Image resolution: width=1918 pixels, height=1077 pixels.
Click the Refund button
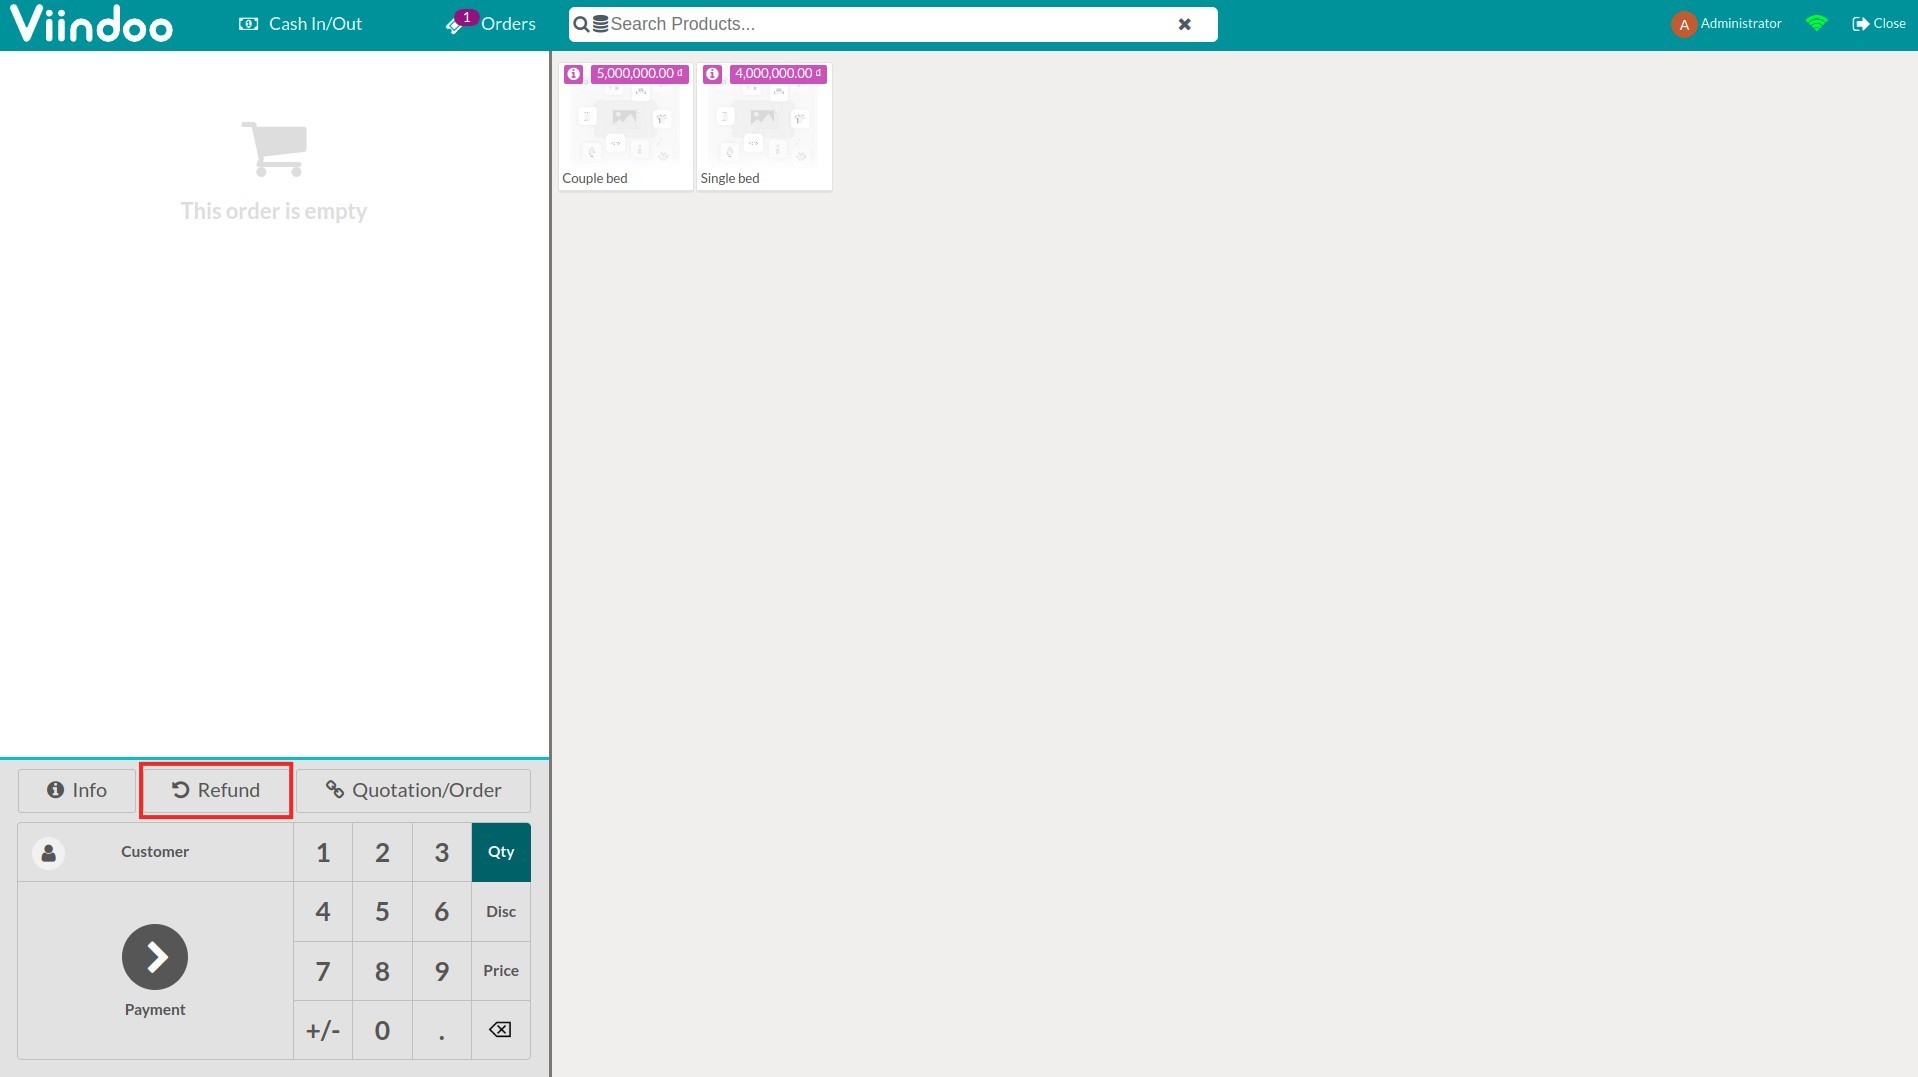[216, 790]
